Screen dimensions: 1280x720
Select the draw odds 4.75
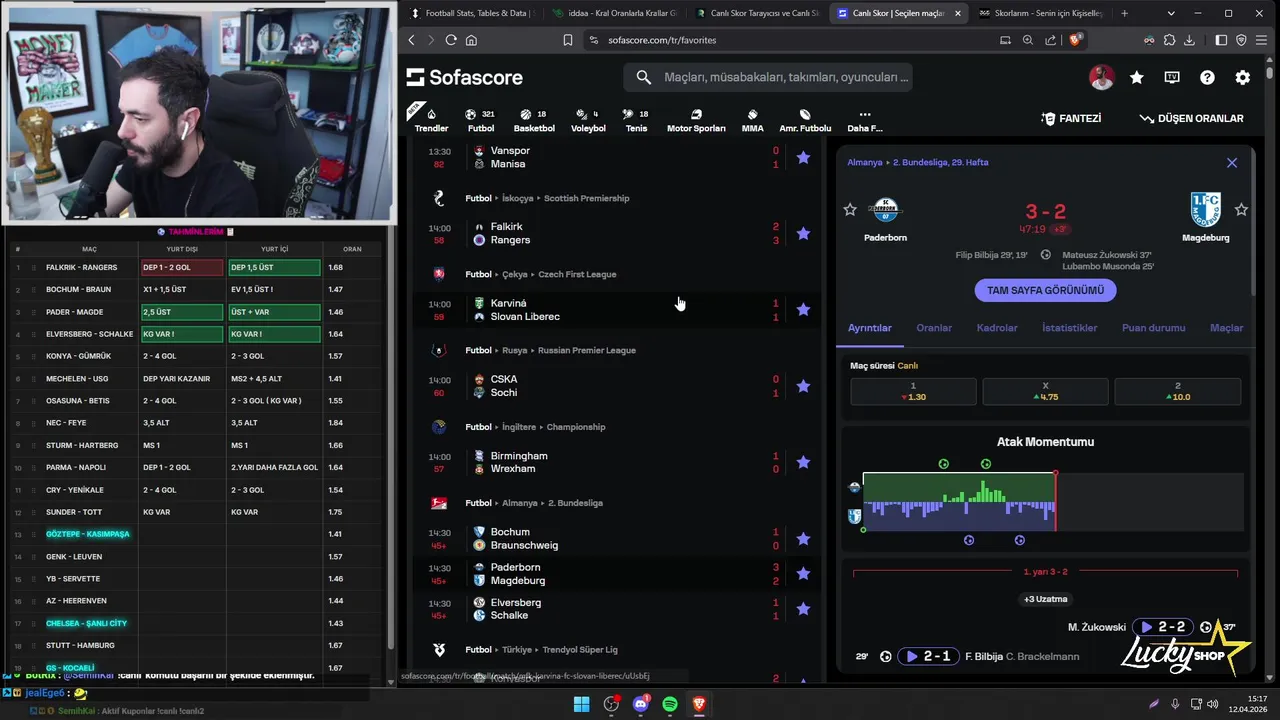click(x=1045, y=391)
